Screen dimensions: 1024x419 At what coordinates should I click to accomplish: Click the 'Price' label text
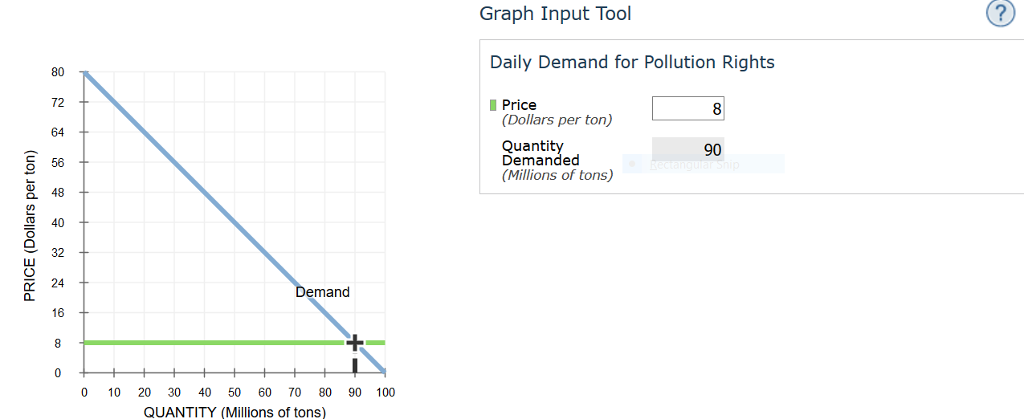pos(519,105)
